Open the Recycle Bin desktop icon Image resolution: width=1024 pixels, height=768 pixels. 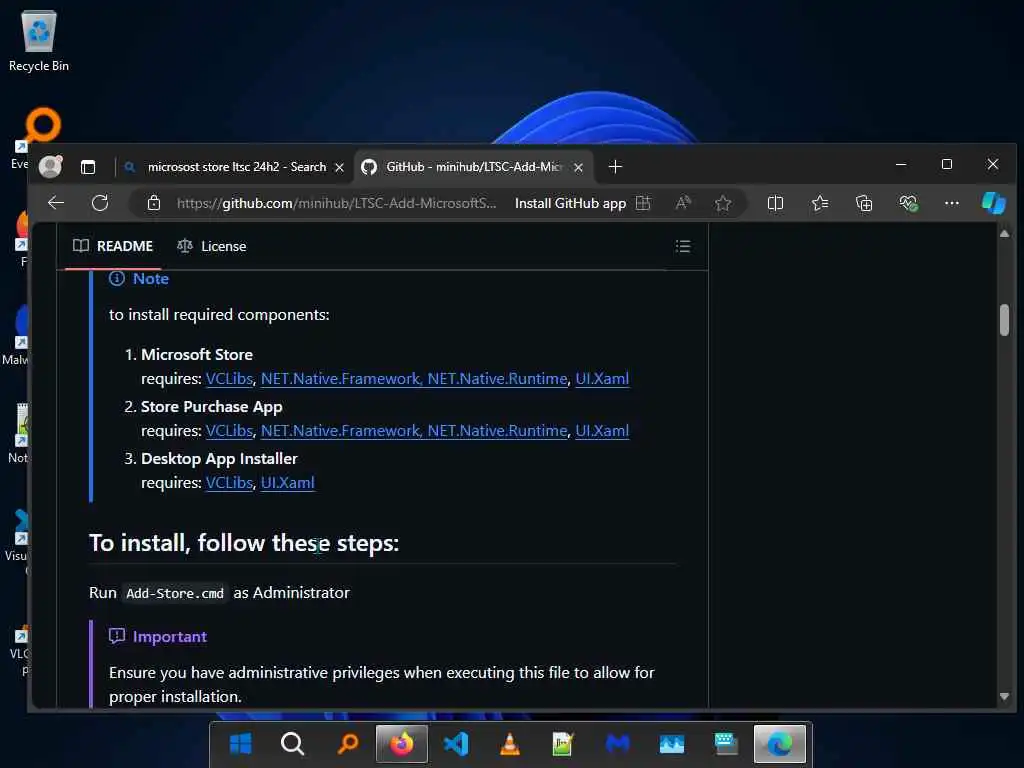[39, 40]
